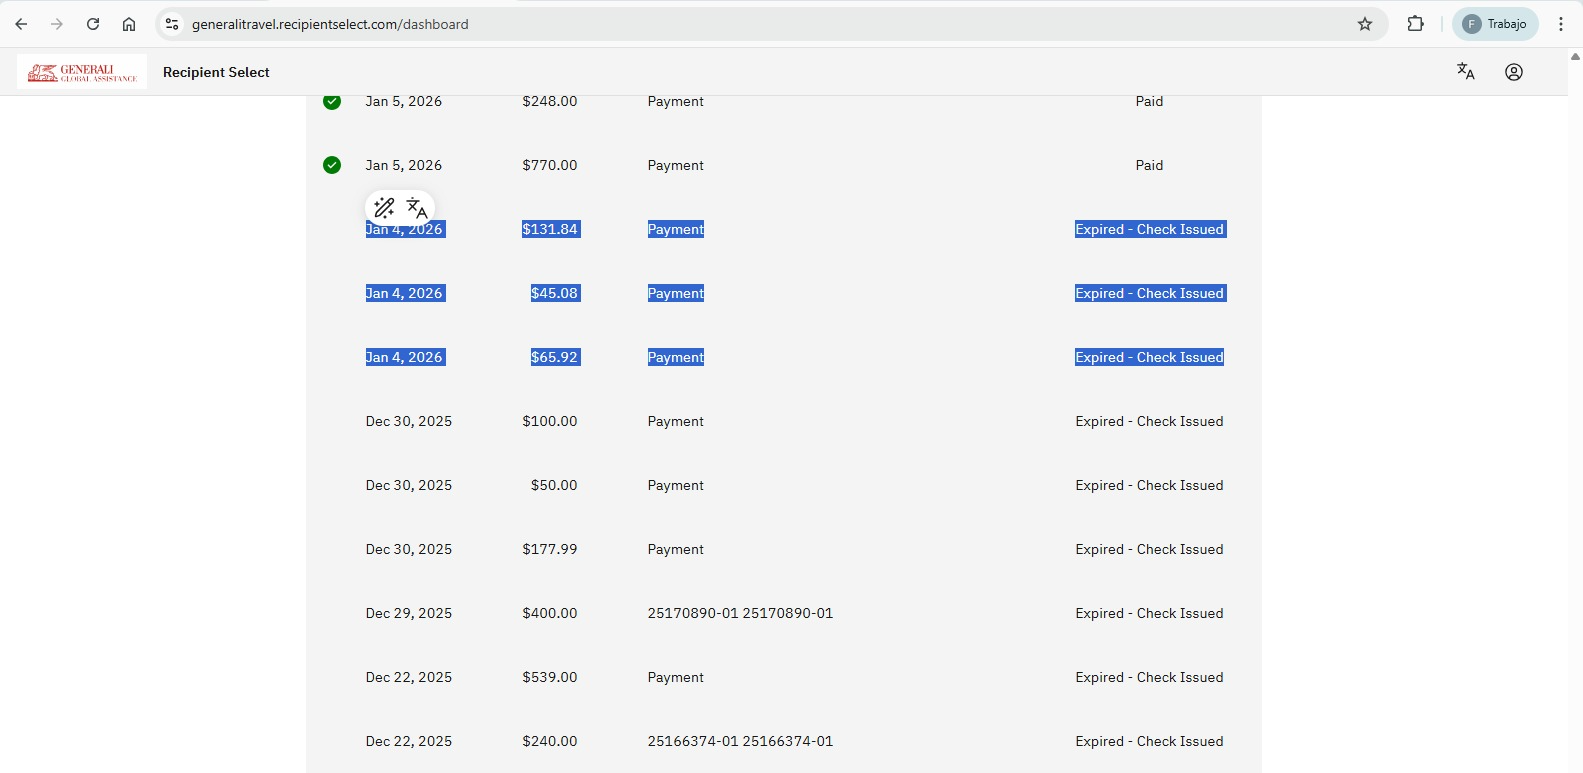Click reference 25170890-01 25170890-01

741,613
